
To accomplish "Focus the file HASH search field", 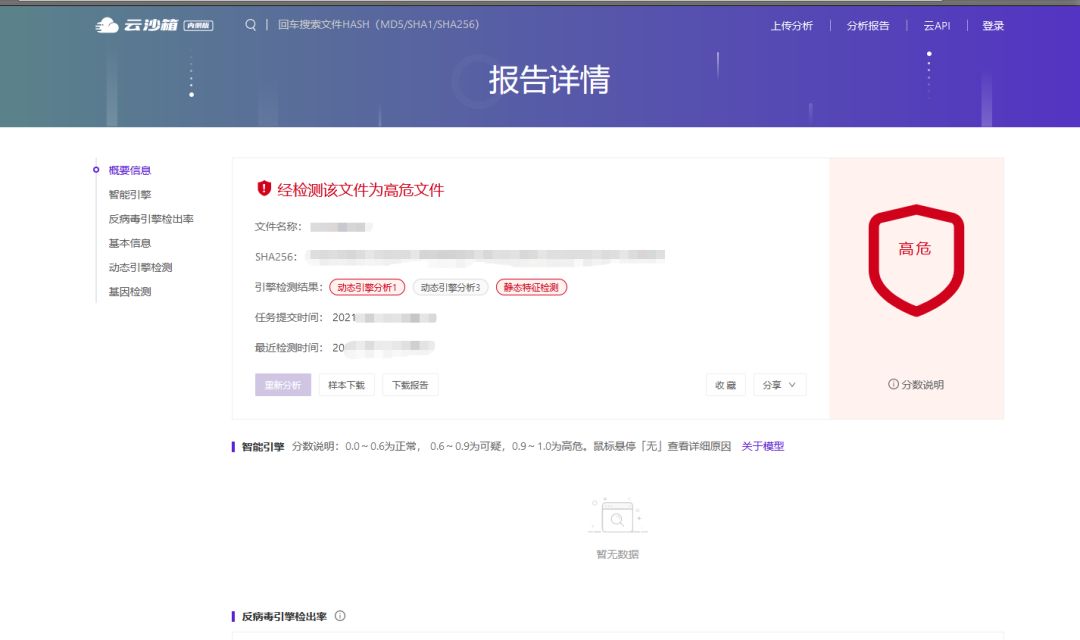I will coord(378,25).
